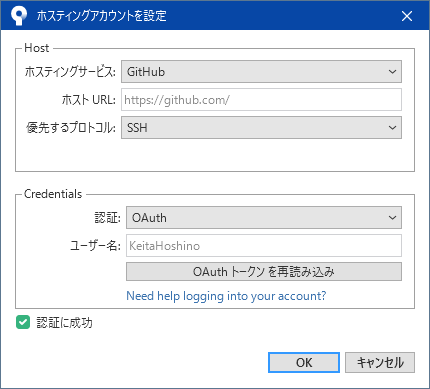Open authentication dropdown showing OAuth
430x389 pixels.
[x=264, y=217]
